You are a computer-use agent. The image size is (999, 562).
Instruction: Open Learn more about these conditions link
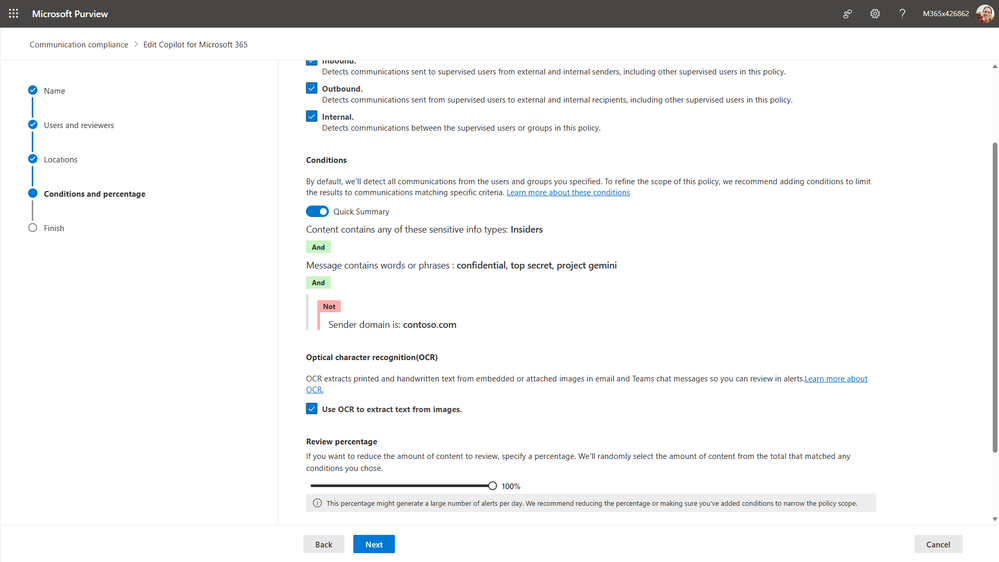568,192
